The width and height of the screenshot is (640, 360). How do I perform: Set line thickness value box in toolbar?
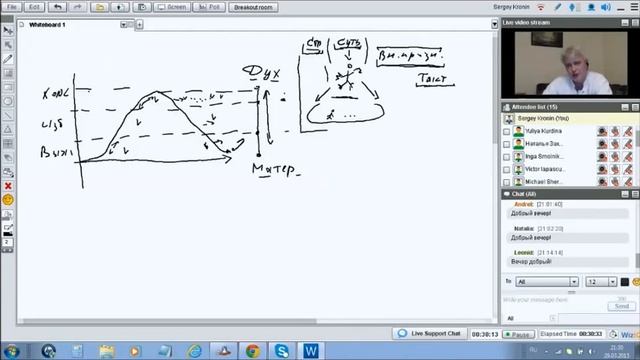click(x=7, y=242)
